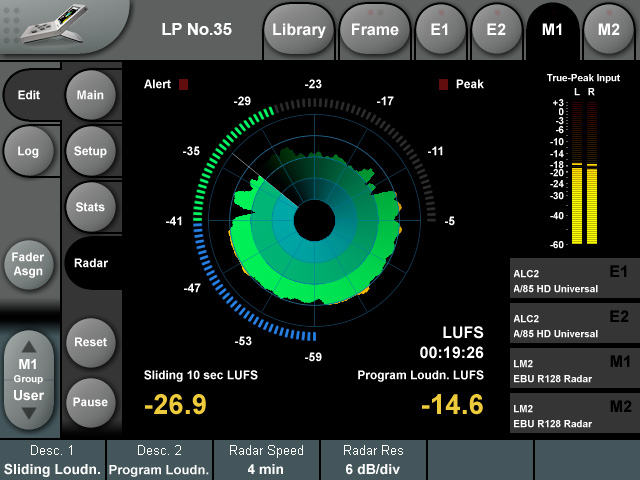This screenshot has height=480, width=640.
Task: Click the True-Peak Input label
Action: pyautogui.click(x=583, y=78)
